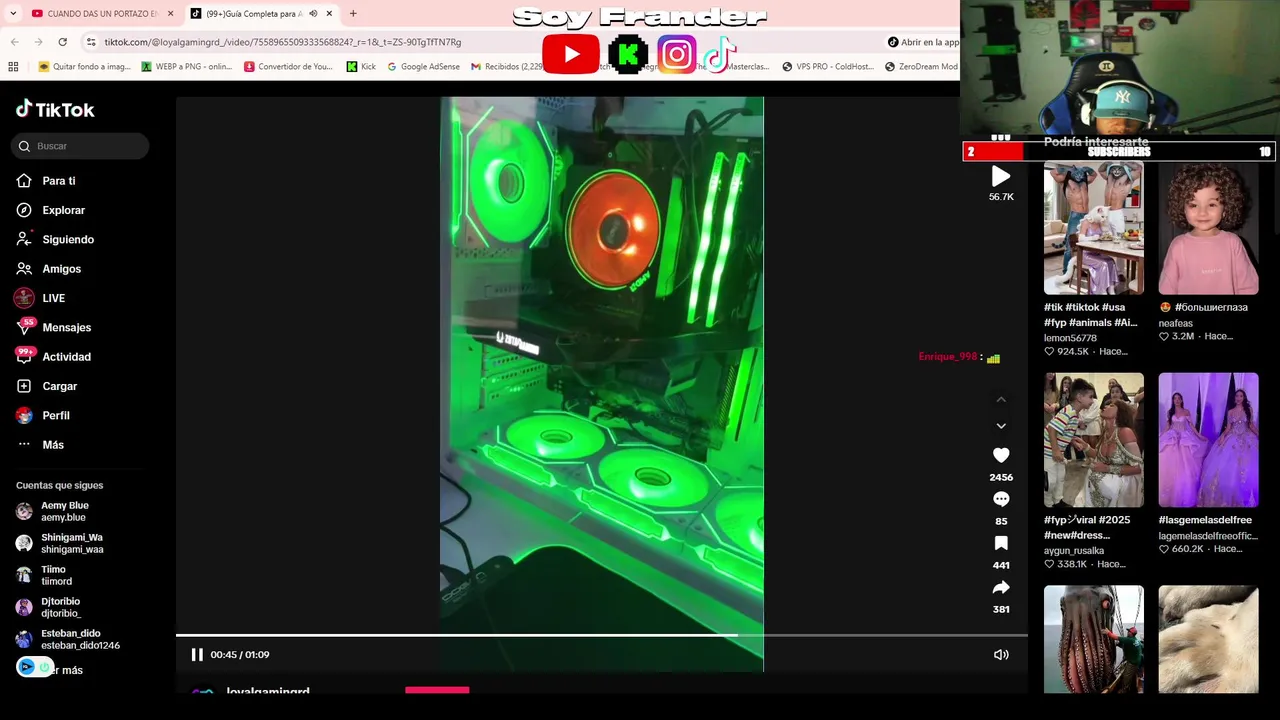Open neafeas username link

(x=1175, y=323)
